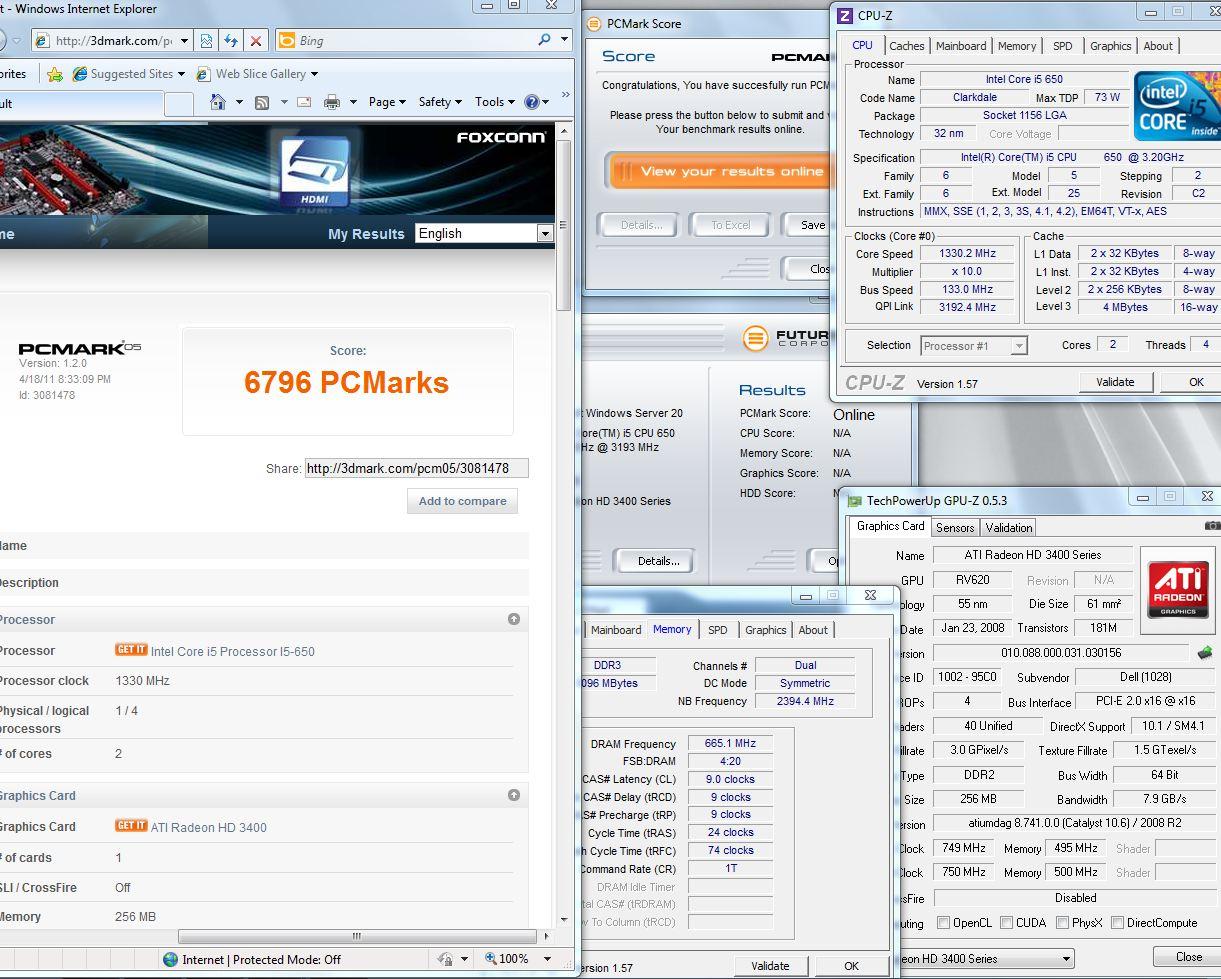Click the vertical scrollbar thumb in IE
Screen dimensions: 1221x979
click(564, 225)
